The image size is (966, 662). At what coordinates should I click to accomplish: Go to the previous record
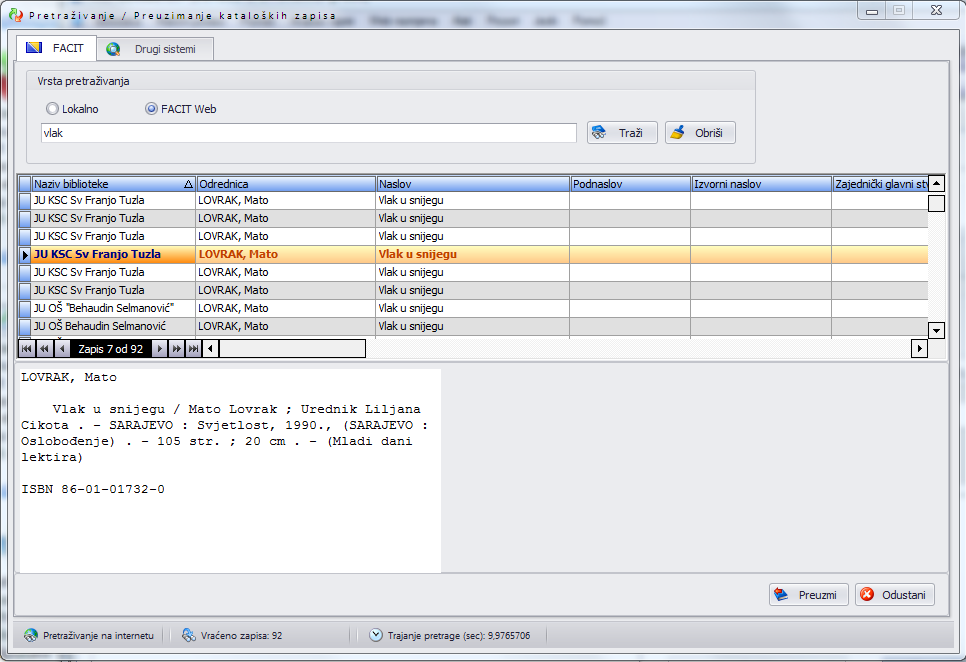point(61,349)
